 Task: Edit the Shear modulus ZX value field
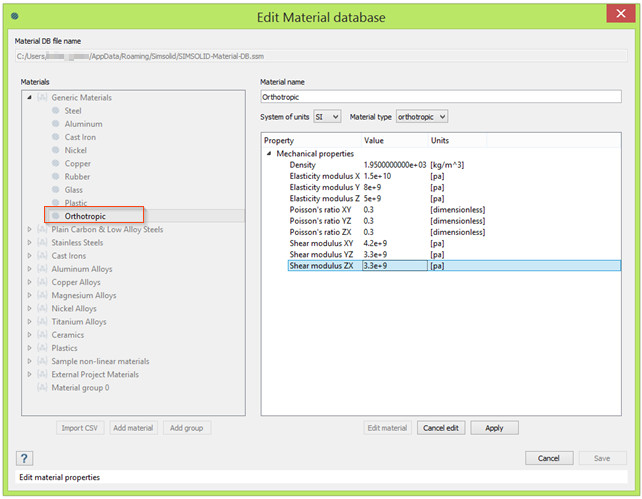(x=393, y=266)
